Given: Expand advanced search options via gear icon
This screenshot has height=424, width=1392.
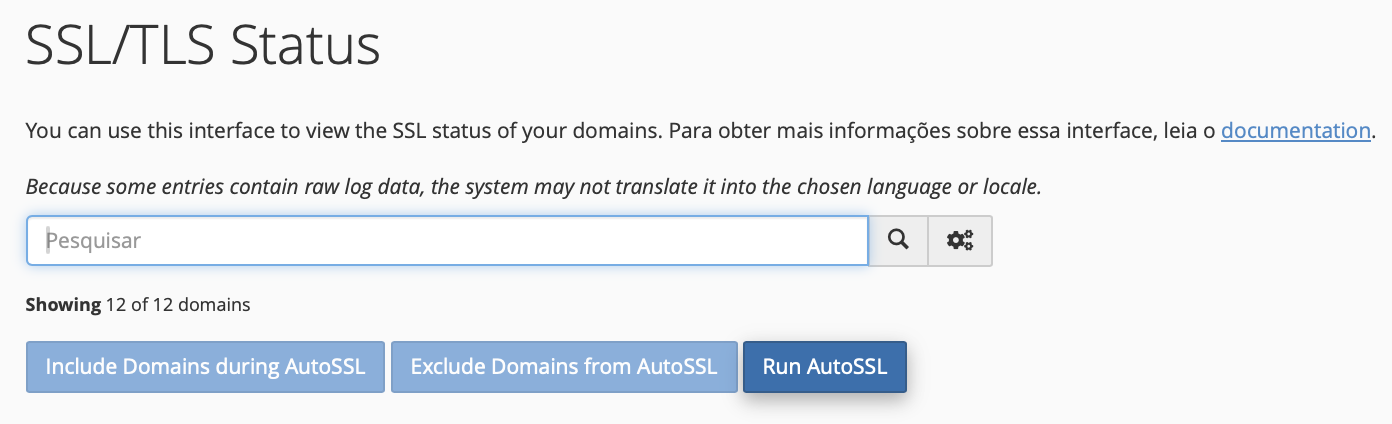Looking at the screenshot, I should click(x=960, y=241).
